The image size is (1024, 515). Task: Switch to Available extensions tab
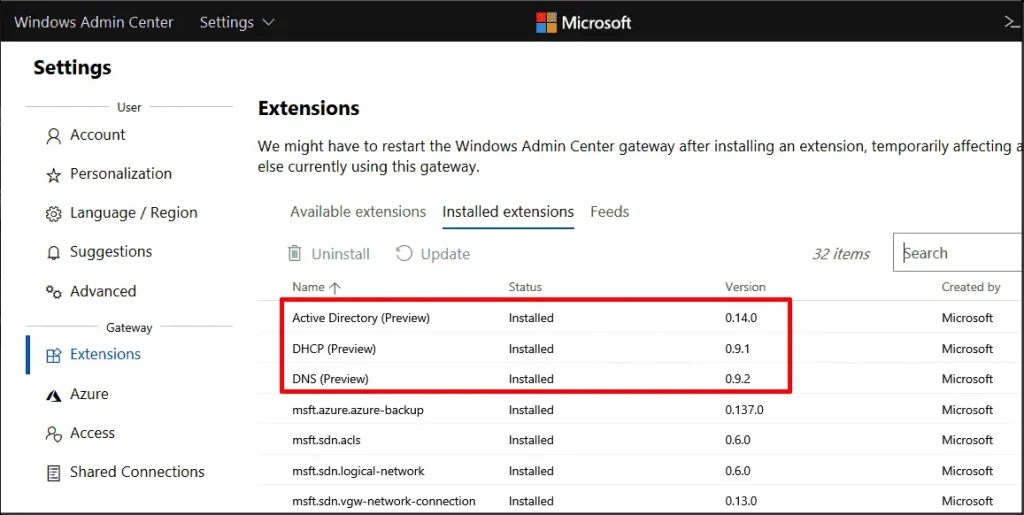click(358, 212)
